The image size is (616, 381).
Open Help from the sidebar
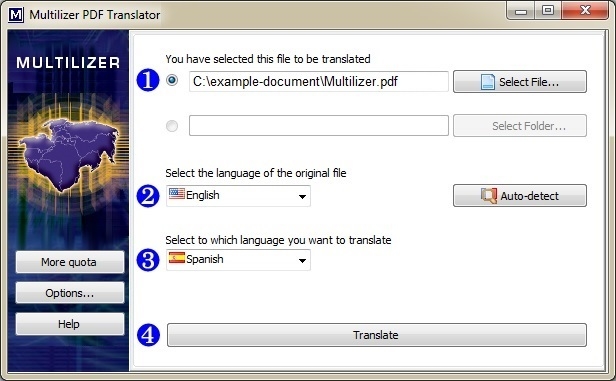pos(70,324)
